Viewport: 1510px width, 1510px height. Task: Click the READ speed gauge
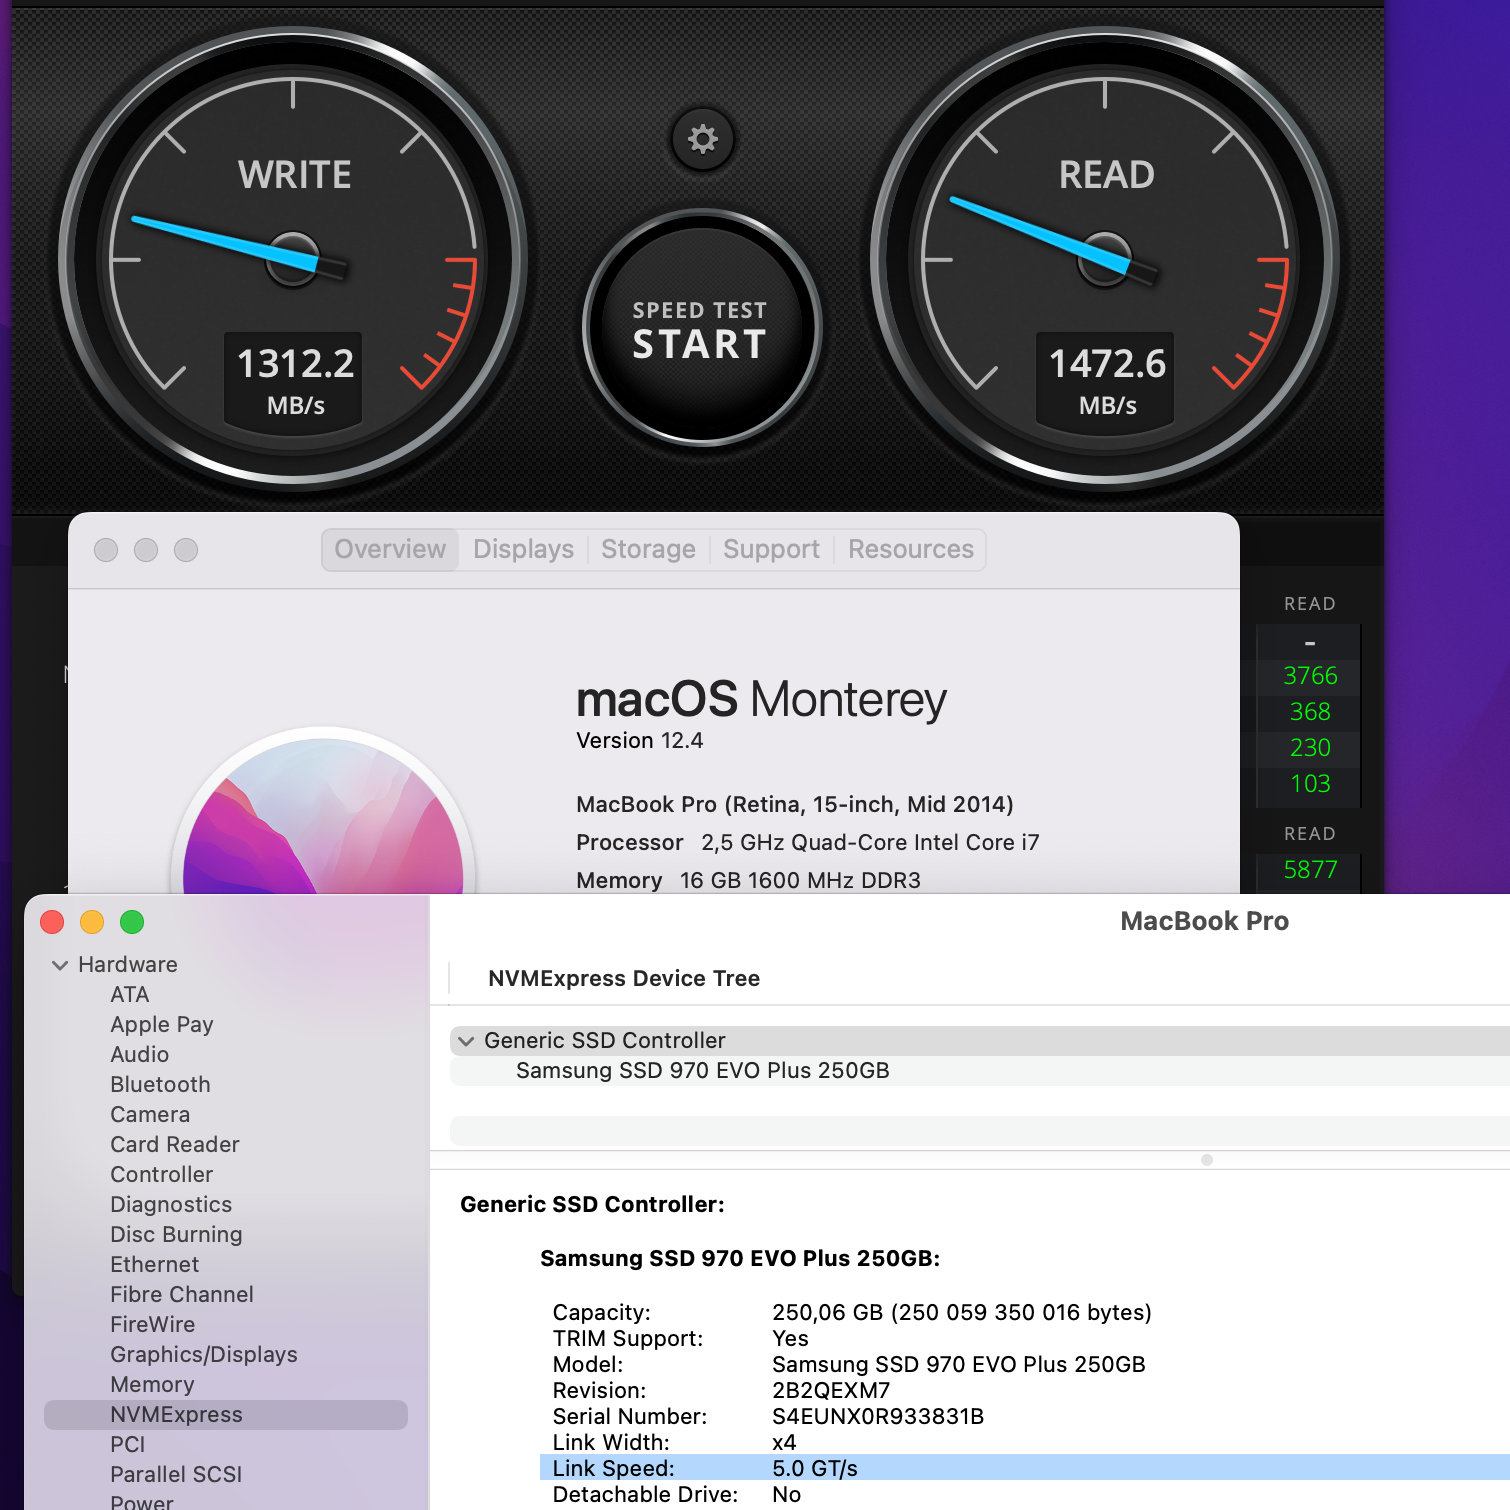click(x=1104, y=260)
